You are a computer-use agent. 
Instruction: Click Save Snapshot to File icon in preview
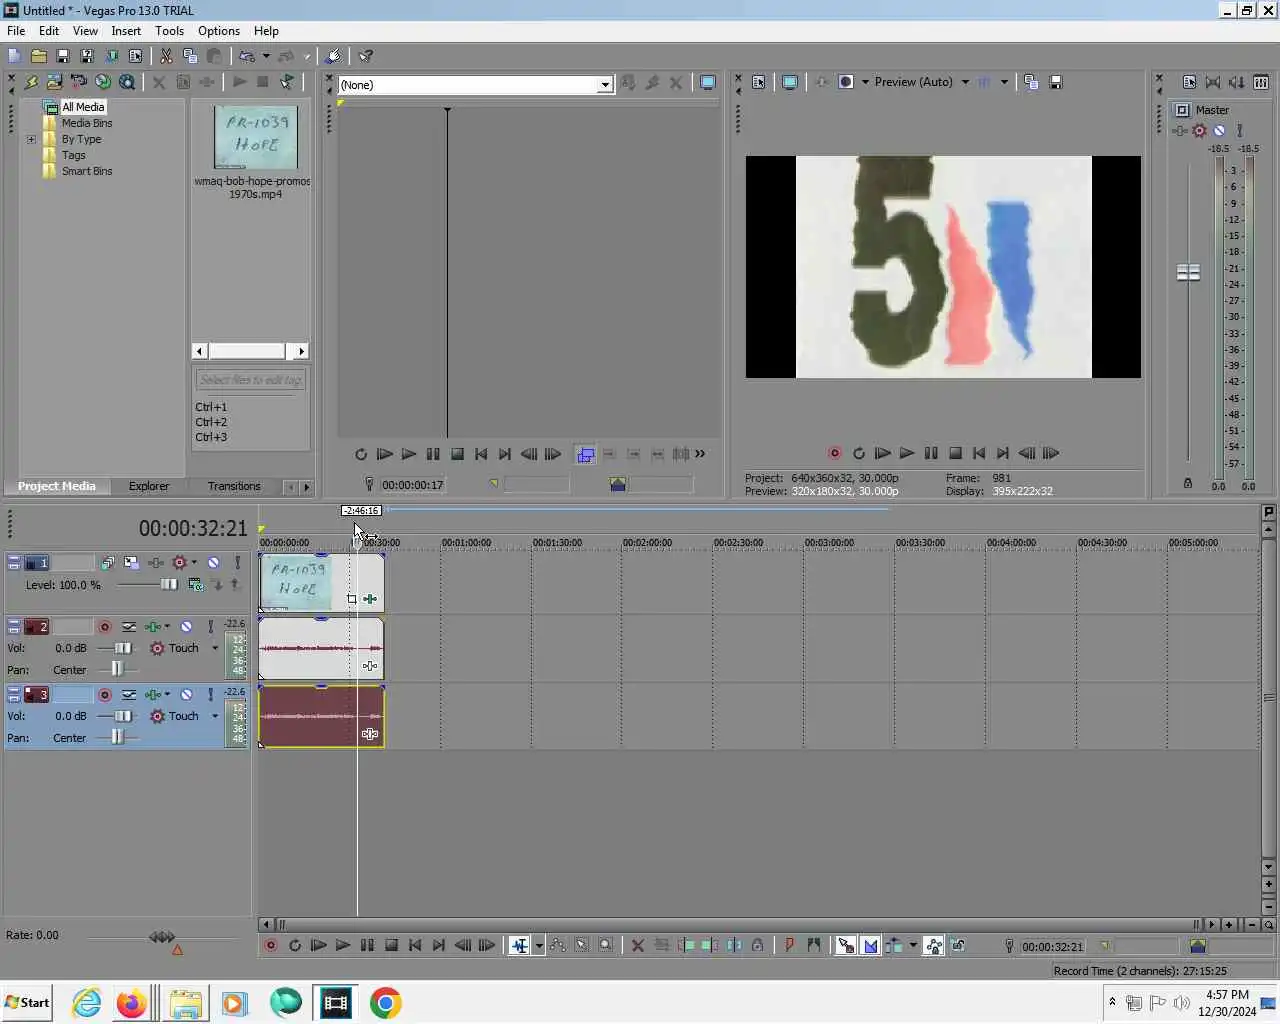(x=1055, y=82)
